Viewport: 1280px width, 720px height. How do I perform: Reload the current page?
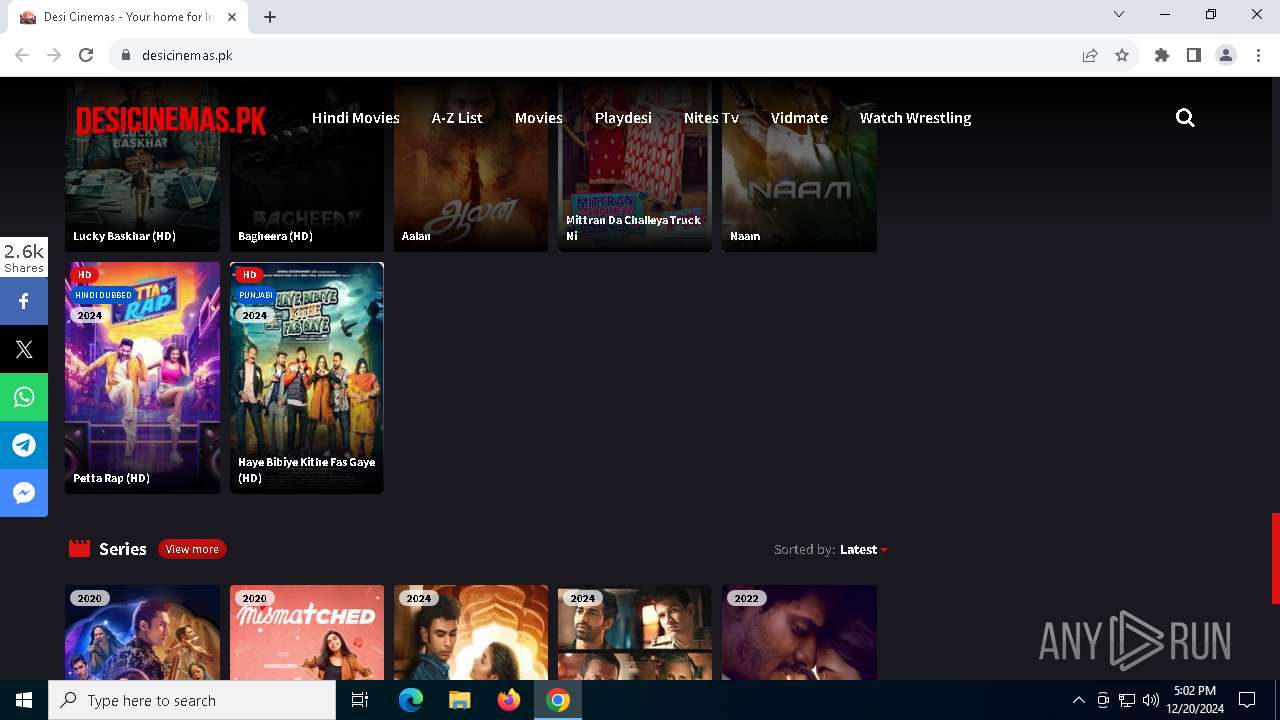tap(86, 55)
